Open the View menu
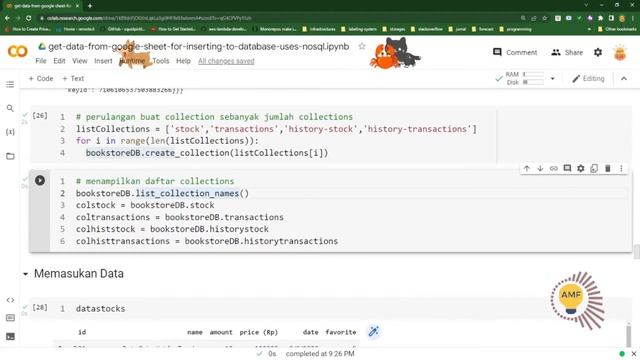 point(80,61)
